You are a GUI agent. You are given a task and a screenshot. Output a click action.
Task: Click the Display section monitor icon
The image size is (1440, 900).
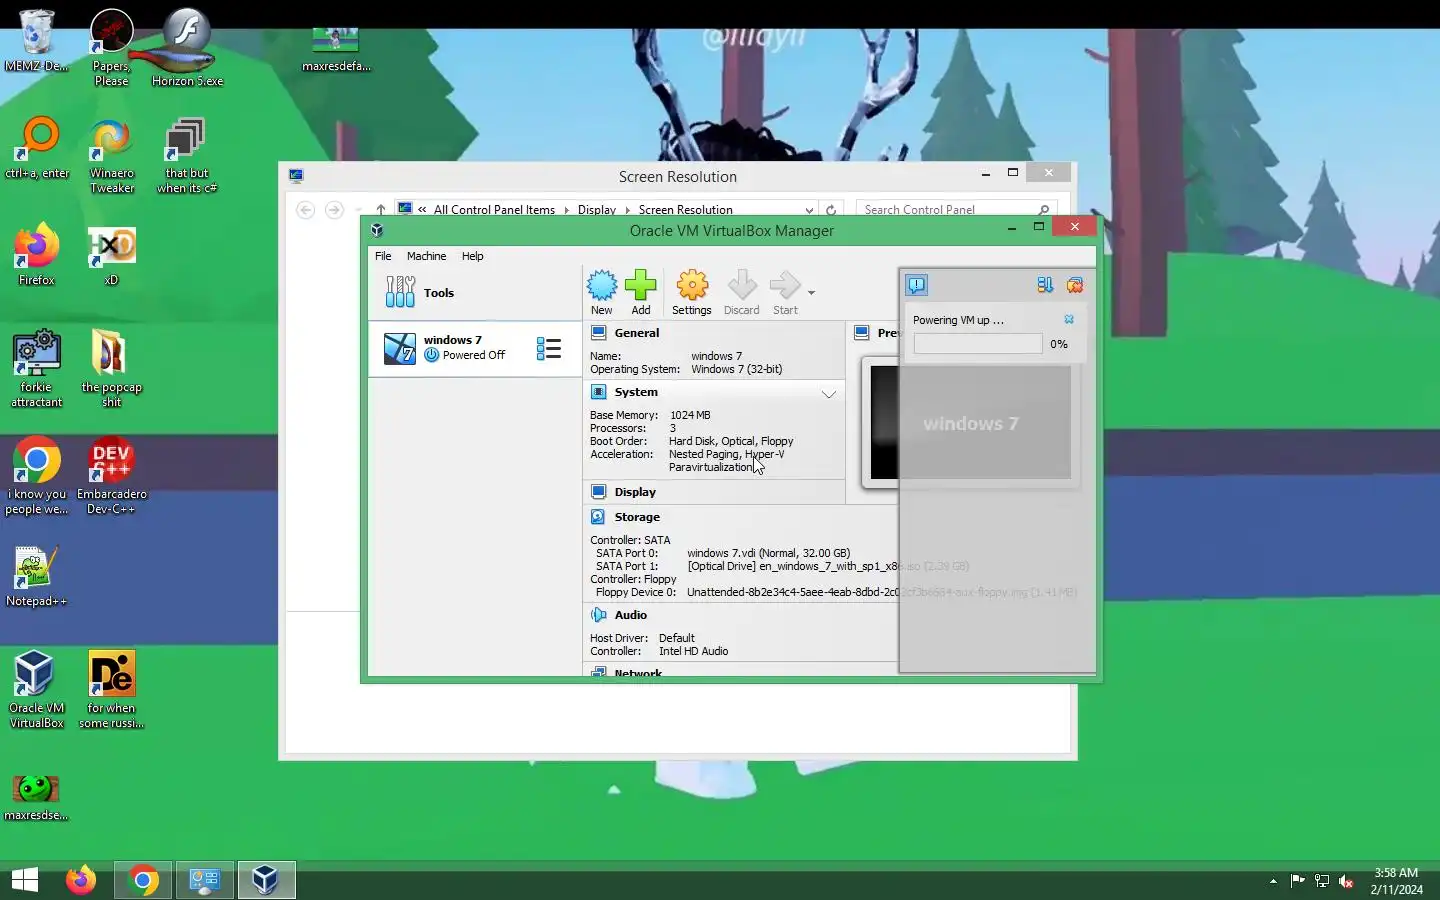click(598, 492)
